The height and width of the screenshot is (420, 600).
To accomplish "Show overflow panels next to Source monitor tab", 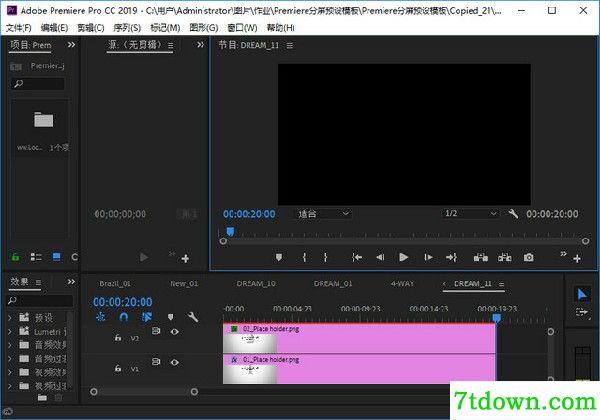I will pos(201,45).
